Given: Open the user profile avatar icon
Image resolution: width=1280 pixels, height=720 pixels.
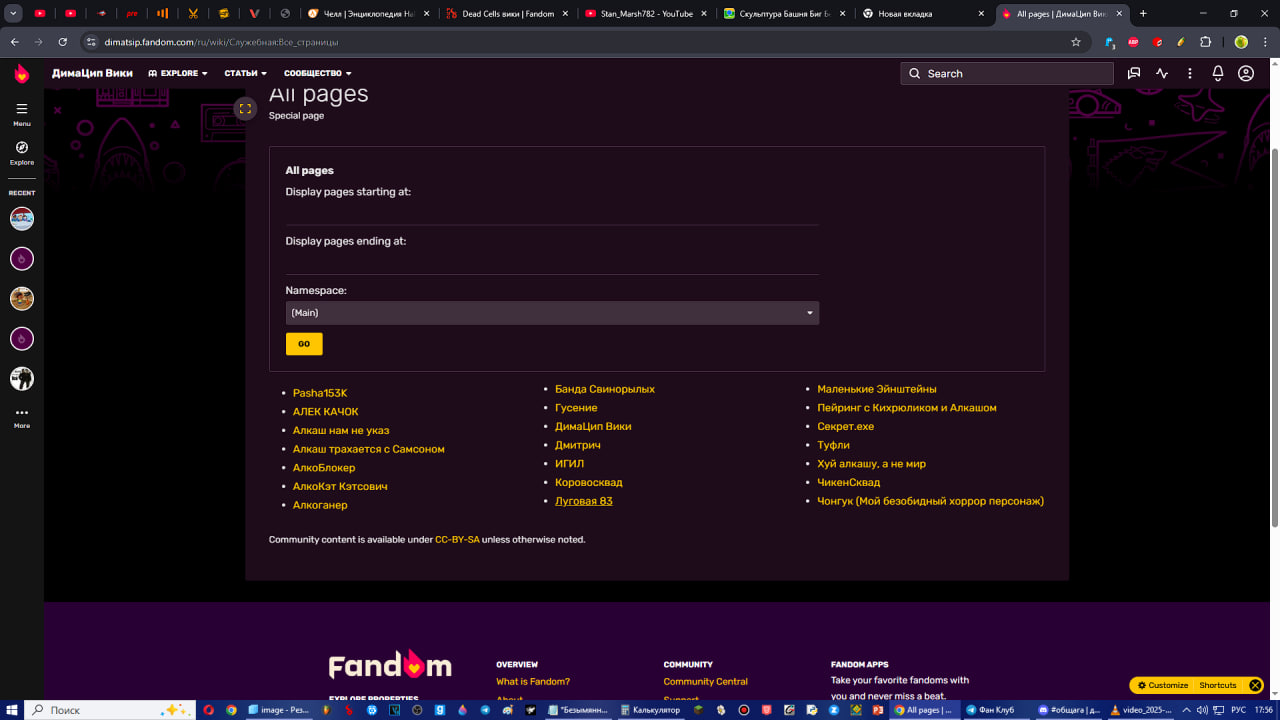Looking at the screenshot, I should point(1246,73).
